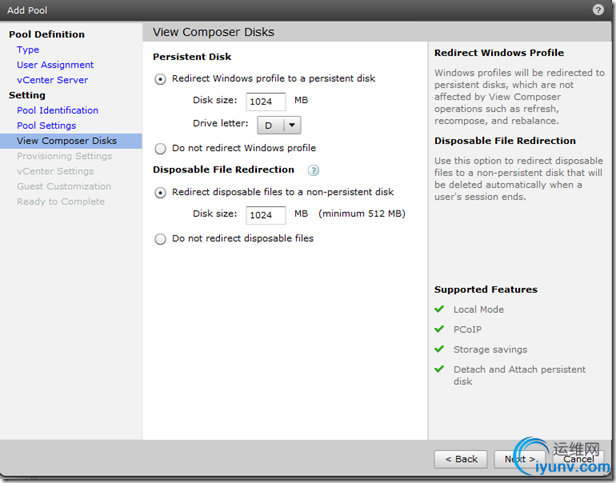Click the Back button
Screen dimensions: 616x483
461,459
